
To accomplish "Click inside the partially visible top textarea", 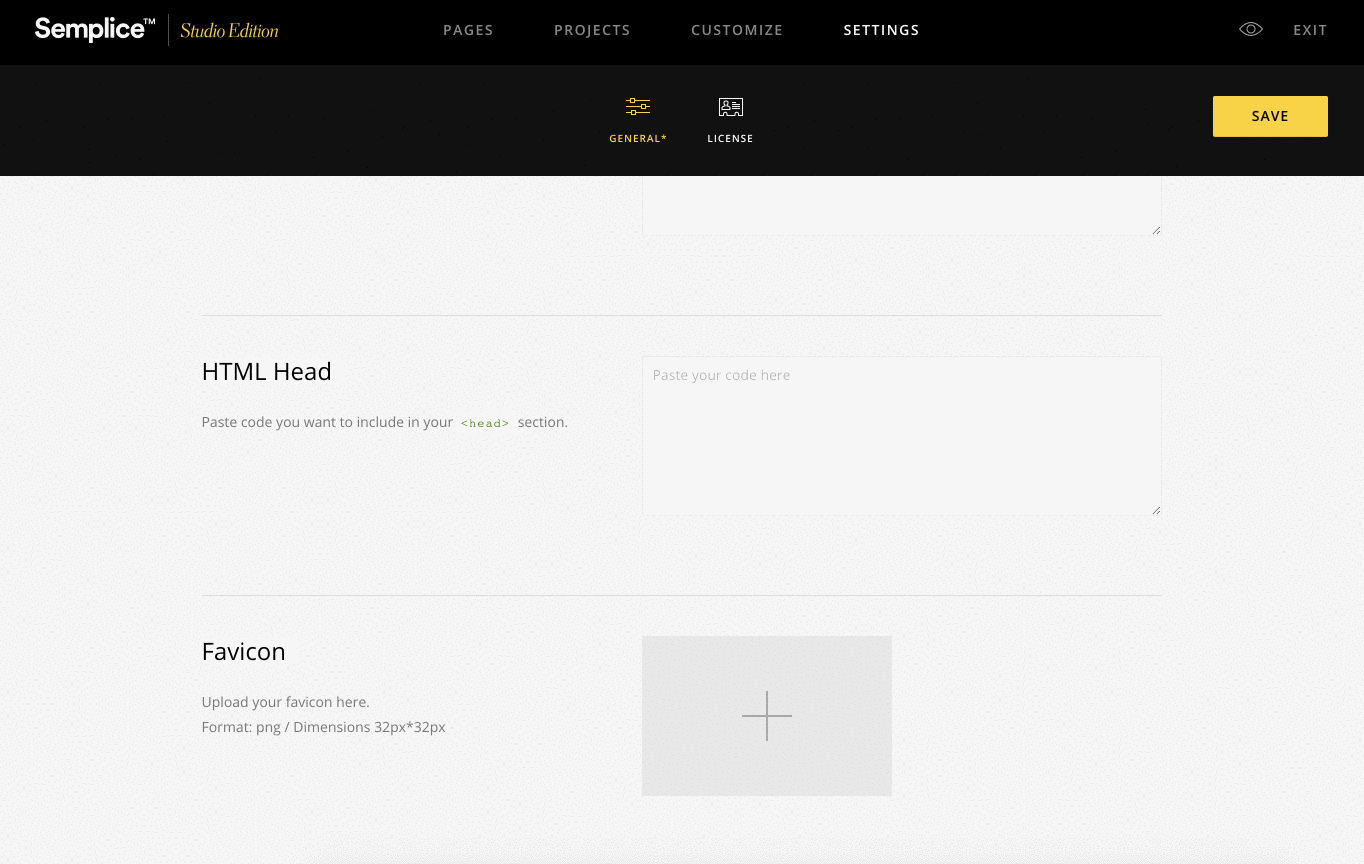I will 900,205.
